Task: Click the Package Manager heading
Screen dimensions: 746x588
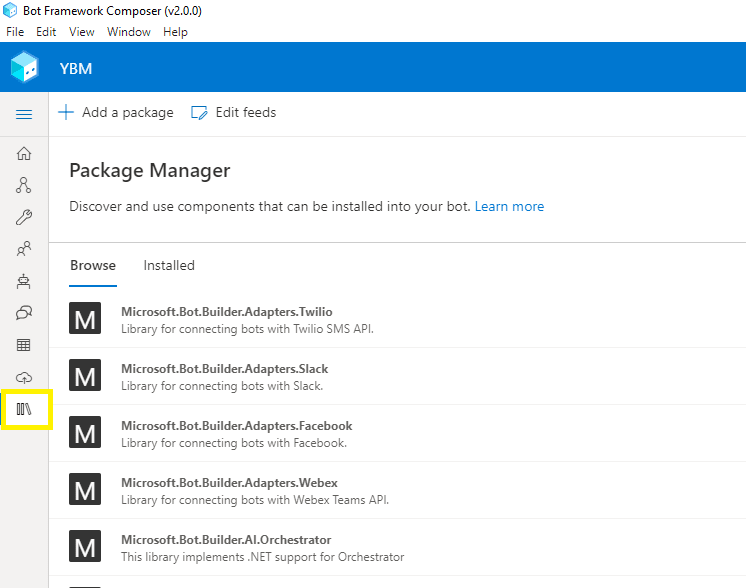Action: click(x=150, y=171)
